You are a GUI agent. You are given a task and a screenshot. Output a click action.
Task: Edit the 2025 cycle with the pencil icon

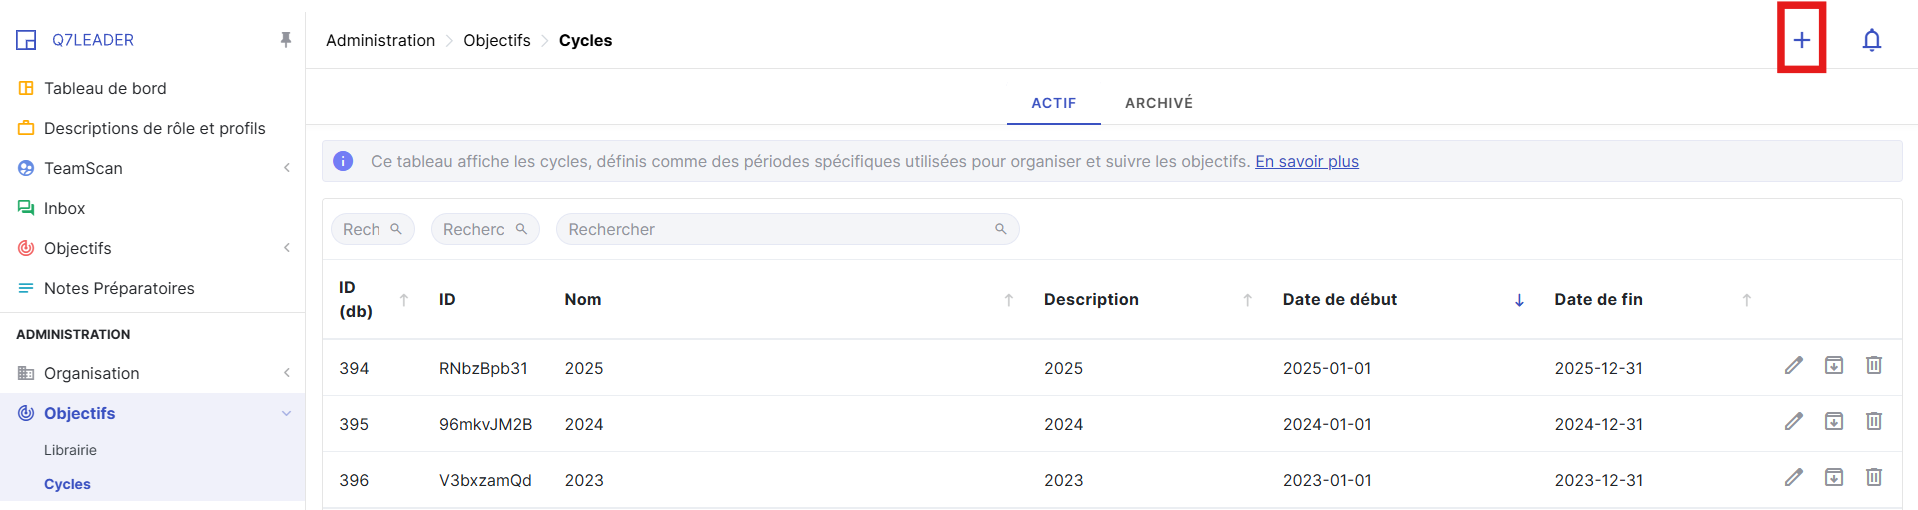coord(1793,366)
